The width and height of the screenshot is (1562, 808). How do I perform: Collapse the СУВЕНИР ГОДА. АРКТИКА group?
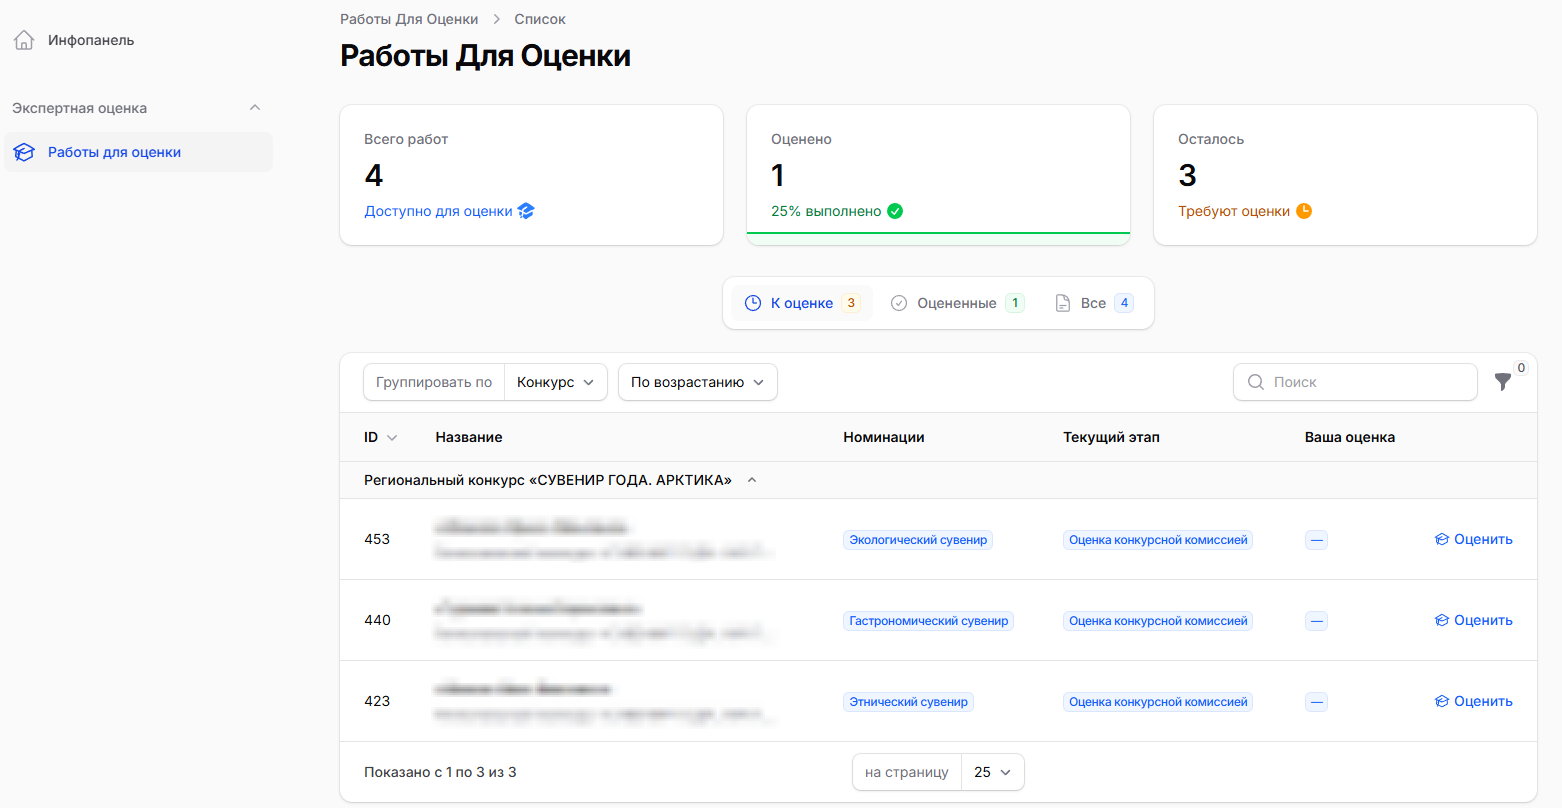click(x=752, y=480)
